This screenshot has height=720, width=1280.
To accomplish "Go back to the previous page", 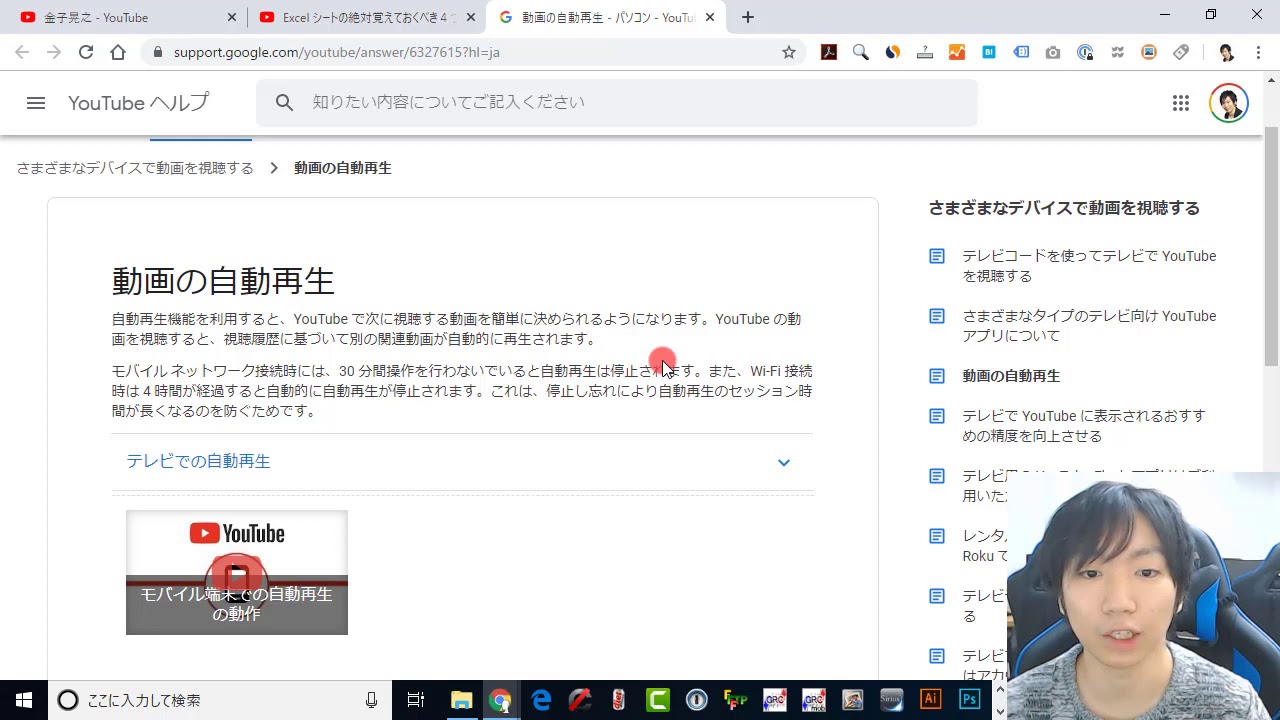I will point(22,52).
